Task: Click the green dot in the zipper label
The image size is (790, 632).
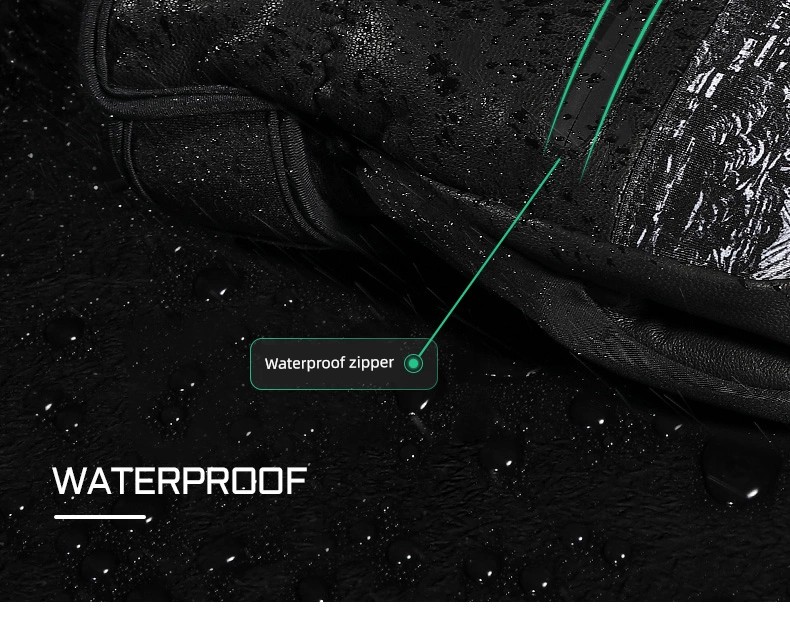Action: 414,363
